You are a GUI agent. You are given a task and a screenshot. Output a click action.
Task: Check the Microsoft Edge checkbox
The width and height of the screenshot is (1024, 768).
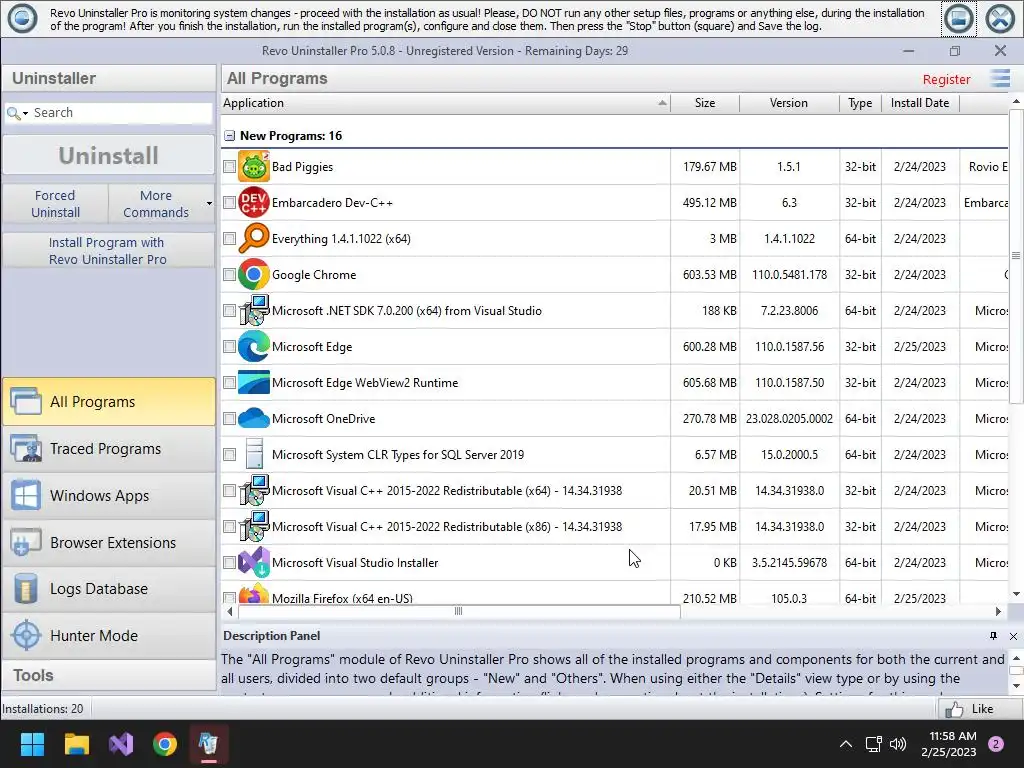coord(229,346)
